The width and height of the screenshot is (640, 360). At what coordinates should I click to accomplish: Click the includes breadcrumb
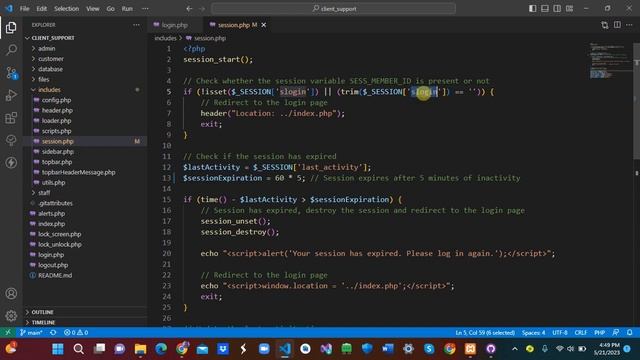point(165,38)
